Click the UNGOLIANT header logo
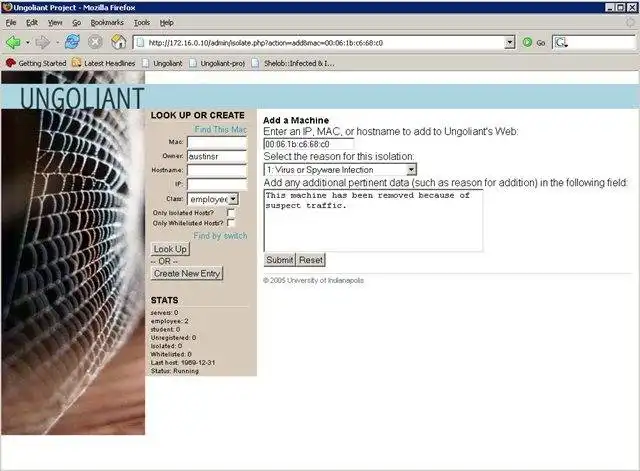Screen dimensions: 640x471 (82, 98)
